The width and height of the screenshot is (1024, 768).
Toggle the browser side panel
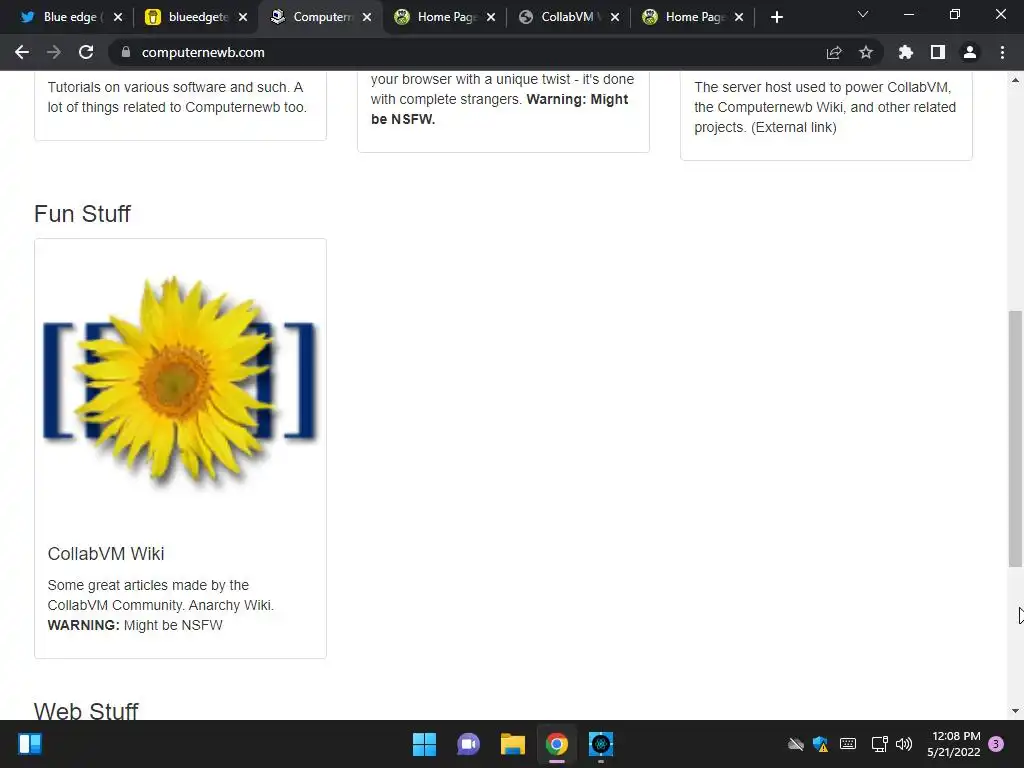(x=938, y=52)
